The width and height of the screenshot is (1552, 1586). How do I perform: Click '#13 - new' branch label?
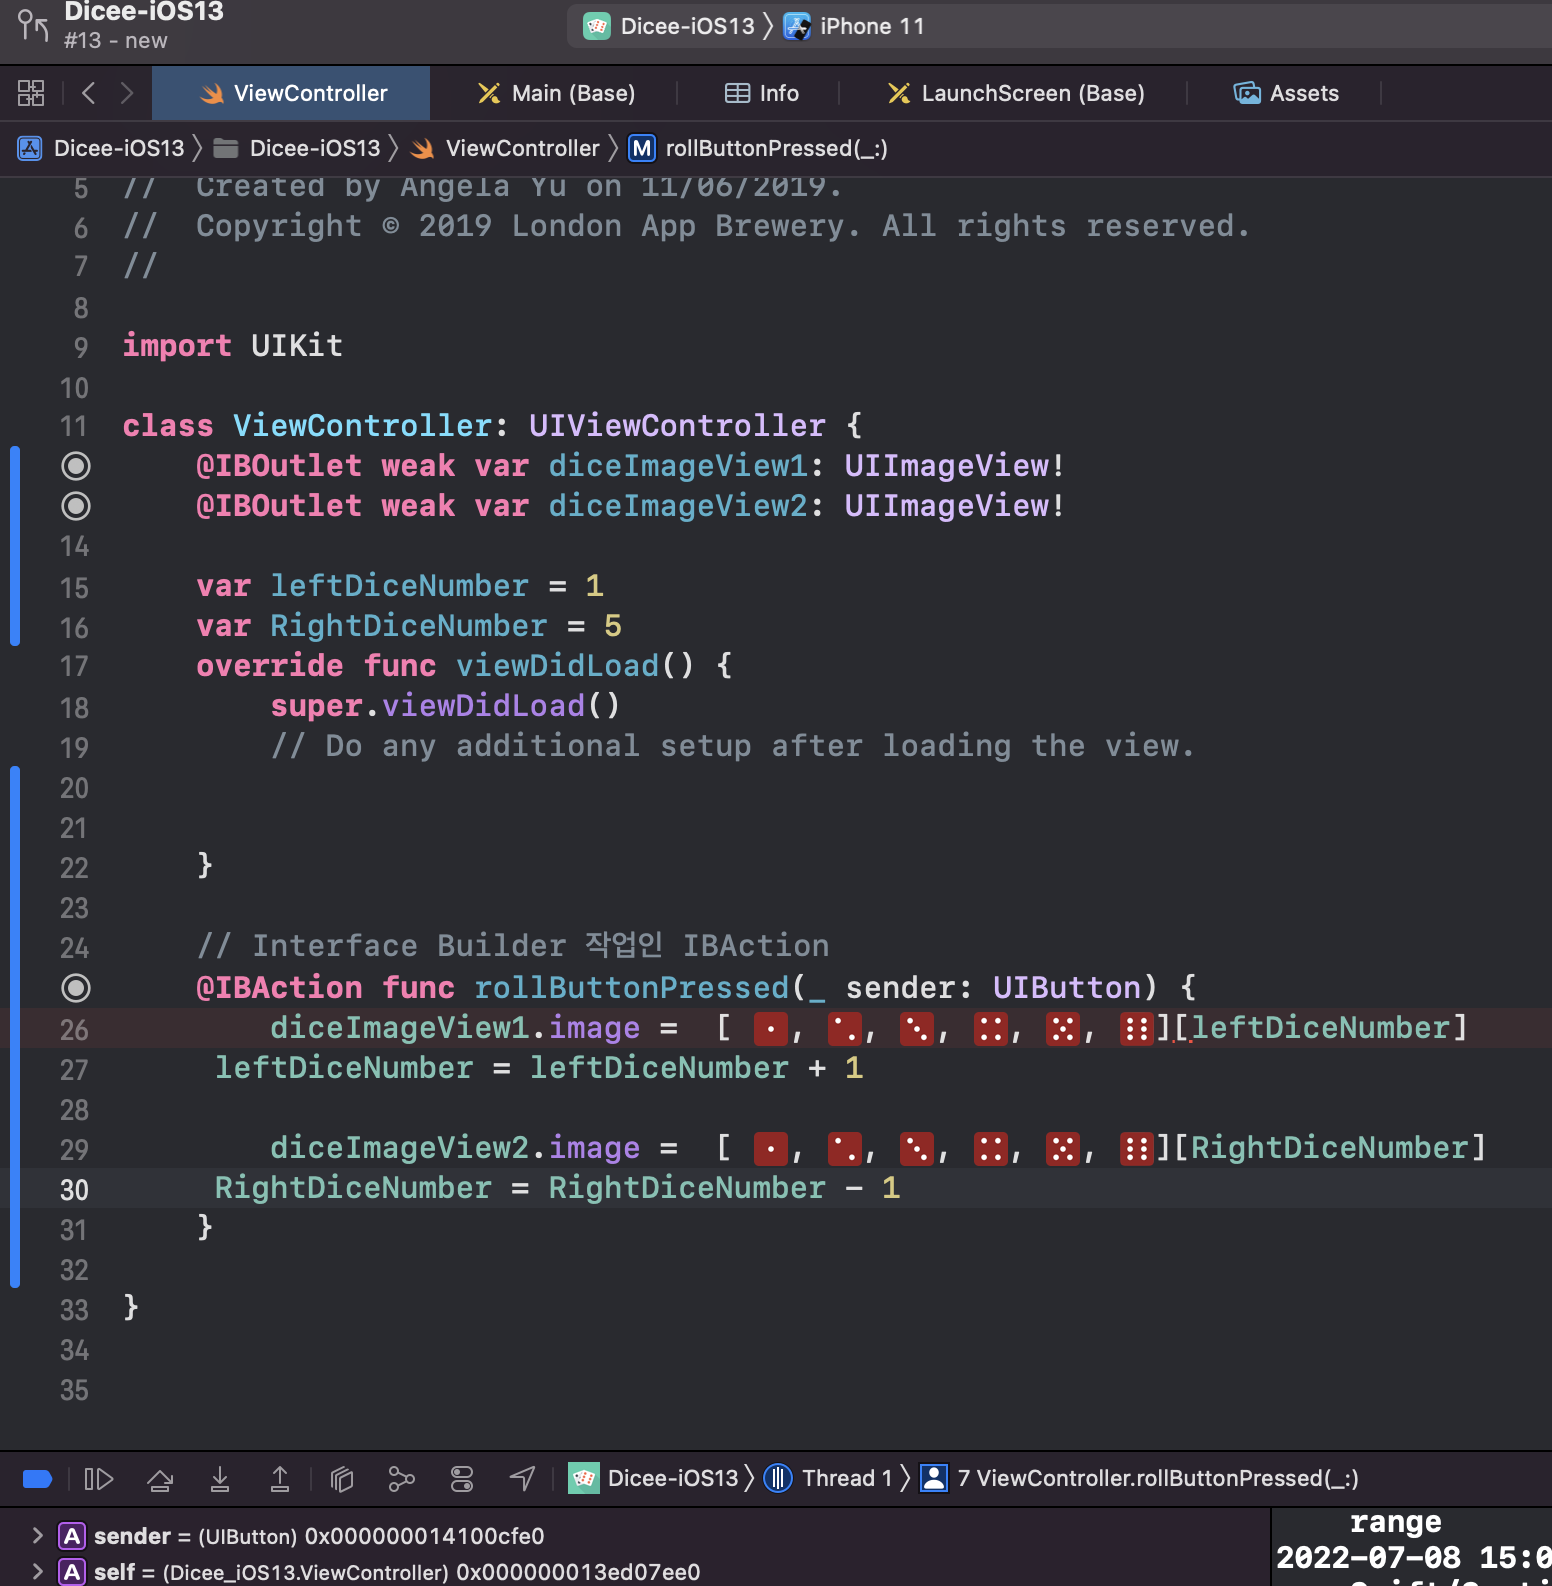[x=116, y=41]
